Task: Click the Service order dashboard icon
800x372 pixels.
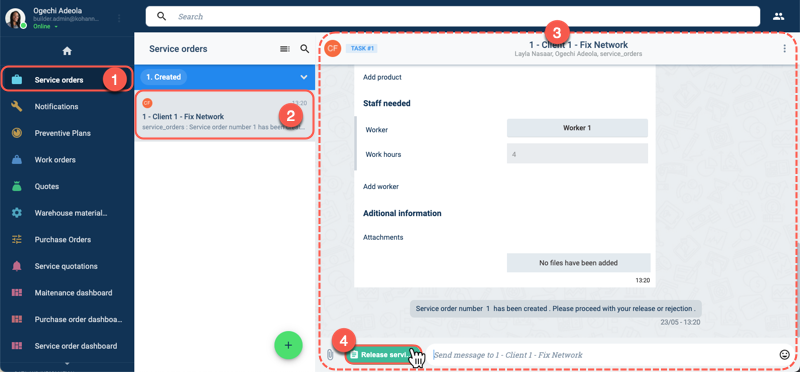Action: [17, 346]
